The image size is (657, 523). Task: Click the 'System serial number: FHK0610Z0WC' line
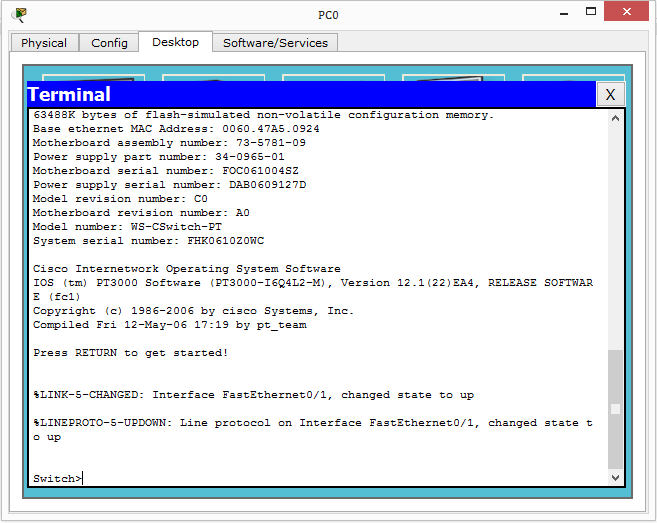click(148, 241)
